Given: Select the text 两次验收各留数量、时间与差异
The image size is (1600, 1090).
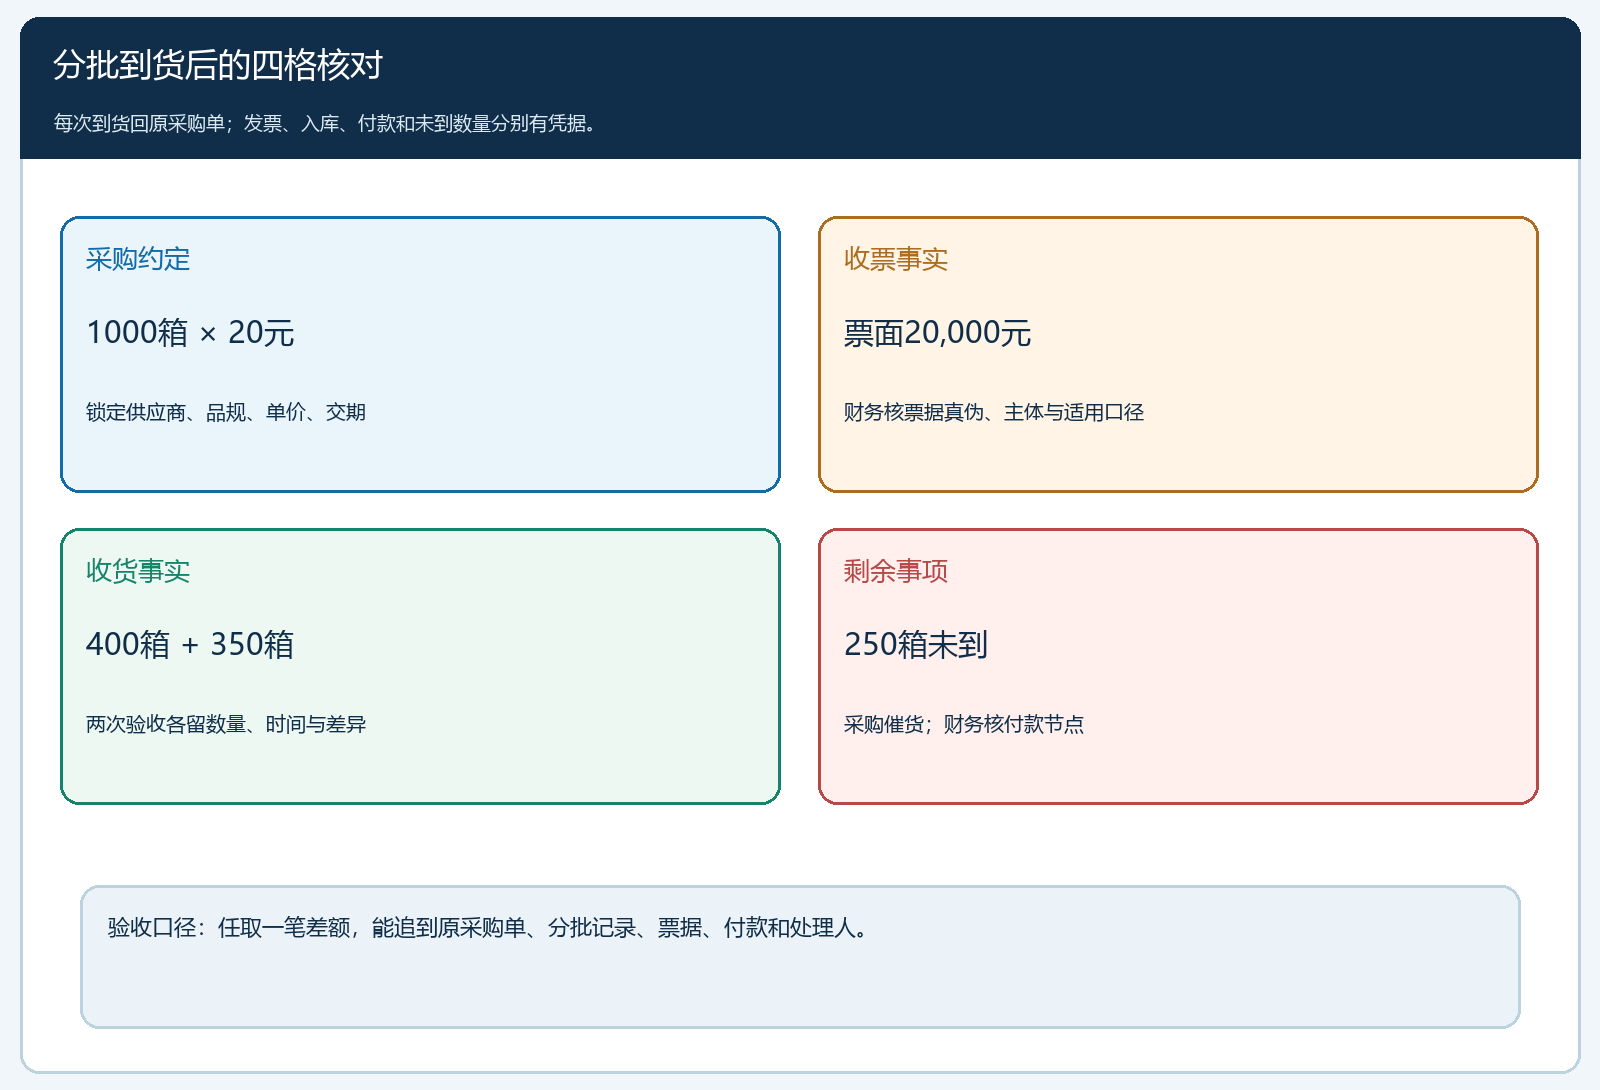Looking at the screenshot, I should (226, 724).
